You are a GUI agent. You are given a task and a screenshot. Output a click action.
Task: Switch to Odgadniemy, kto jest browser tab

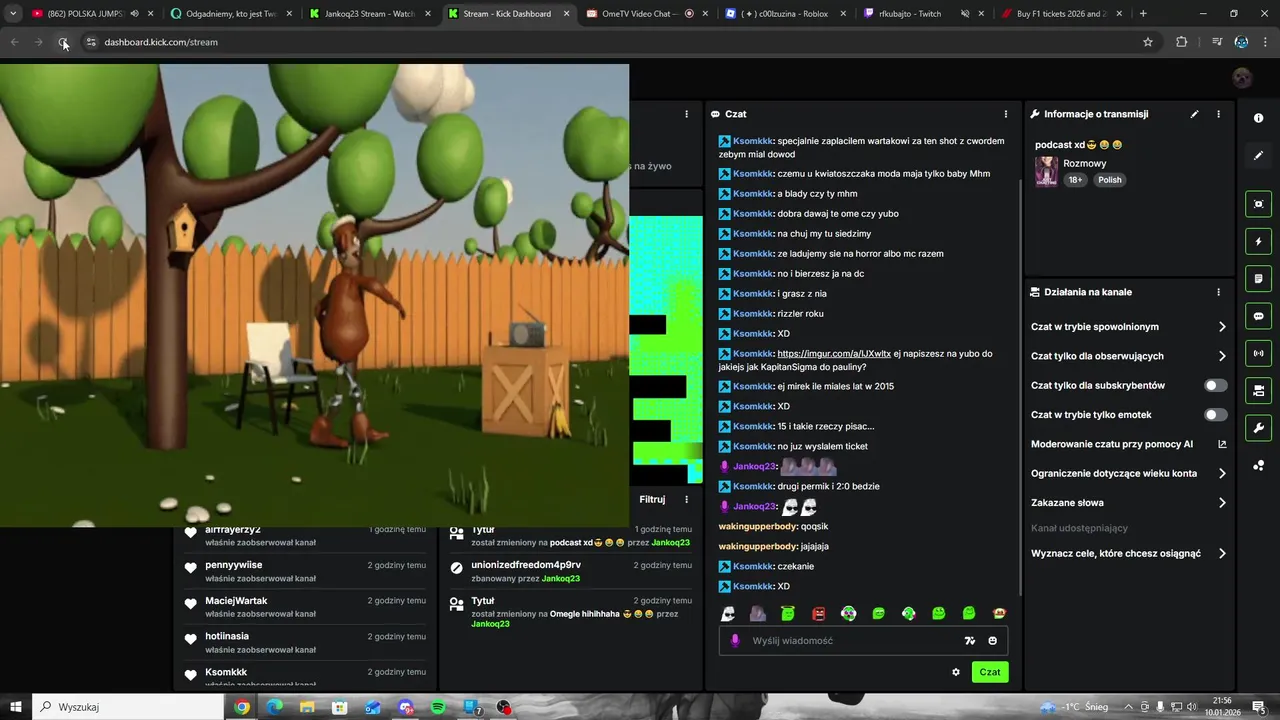tap(230, 14)
